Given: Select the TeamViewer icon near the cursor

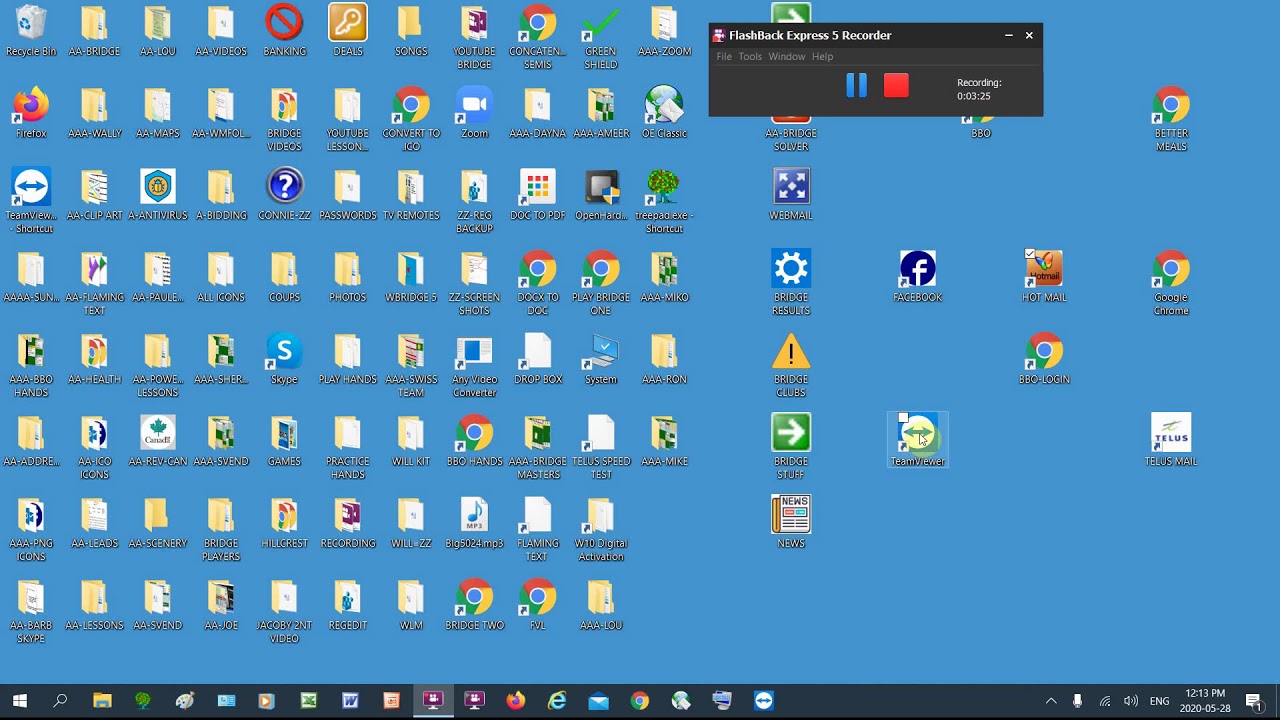Looking at the screenshot, I should point(917,441).
